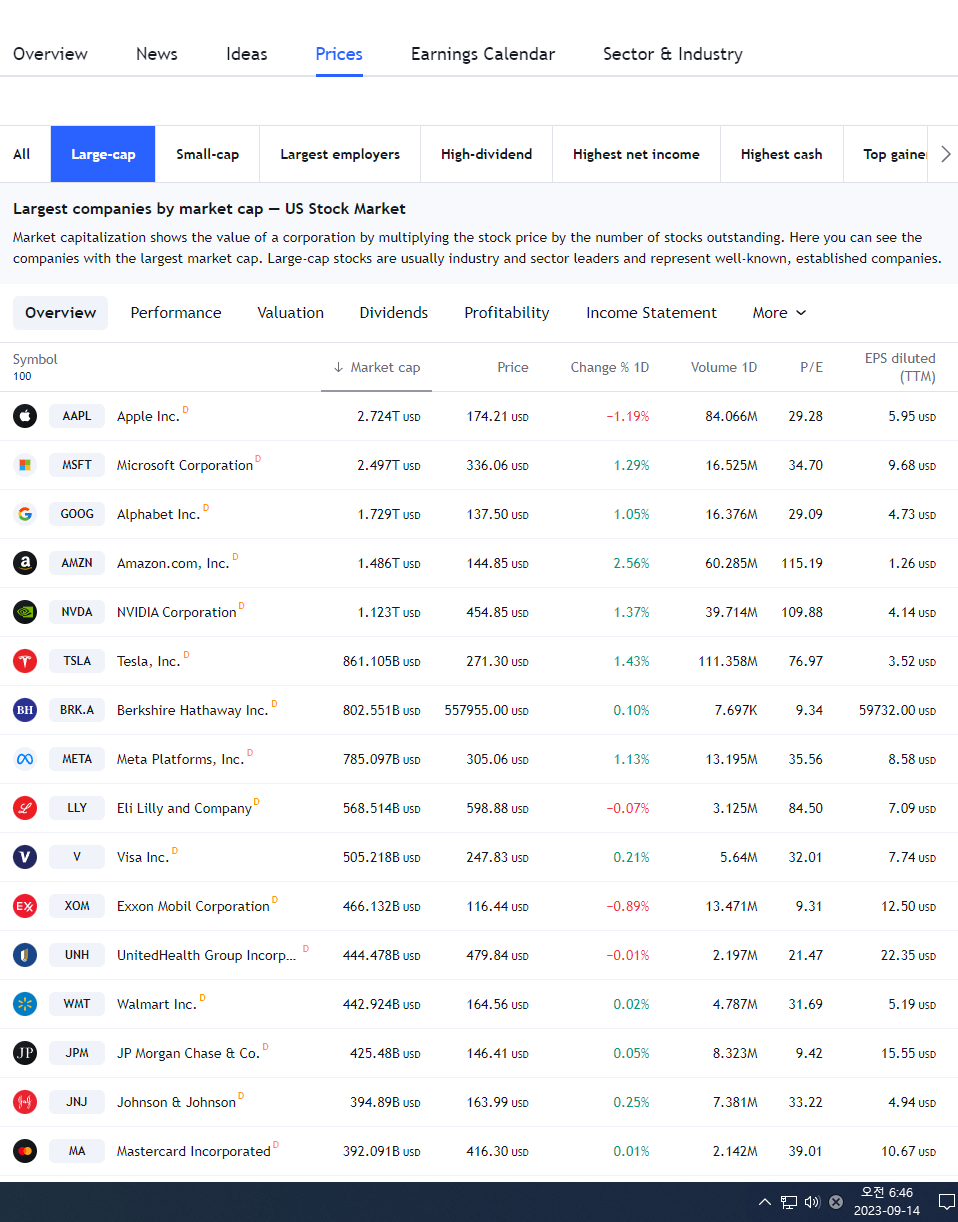The image size is (958, 1222).
Task: Click the Amazon logo icon
Action: [x=25, y=563]
